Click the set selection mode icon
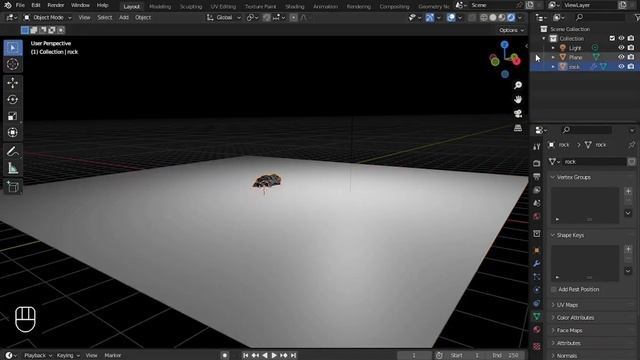The width and height of the screenshot is (640, 360). coord(25,30)
